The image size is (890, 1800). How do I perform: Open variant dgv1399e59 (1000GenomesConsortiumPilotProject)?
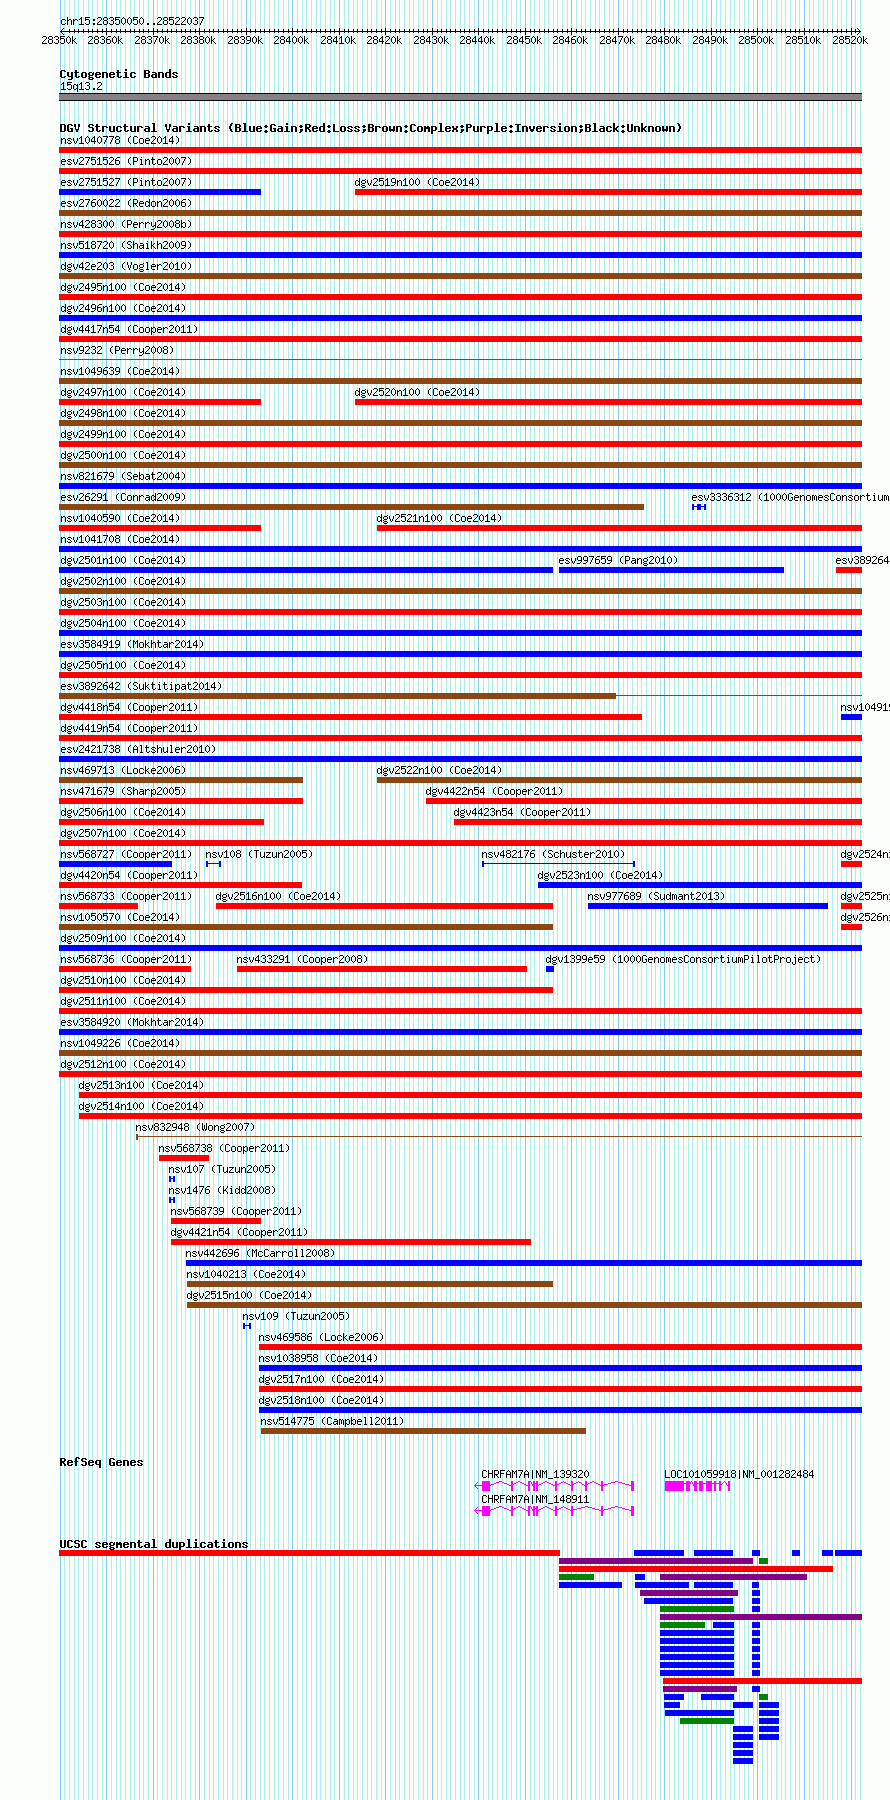[683, 960]
